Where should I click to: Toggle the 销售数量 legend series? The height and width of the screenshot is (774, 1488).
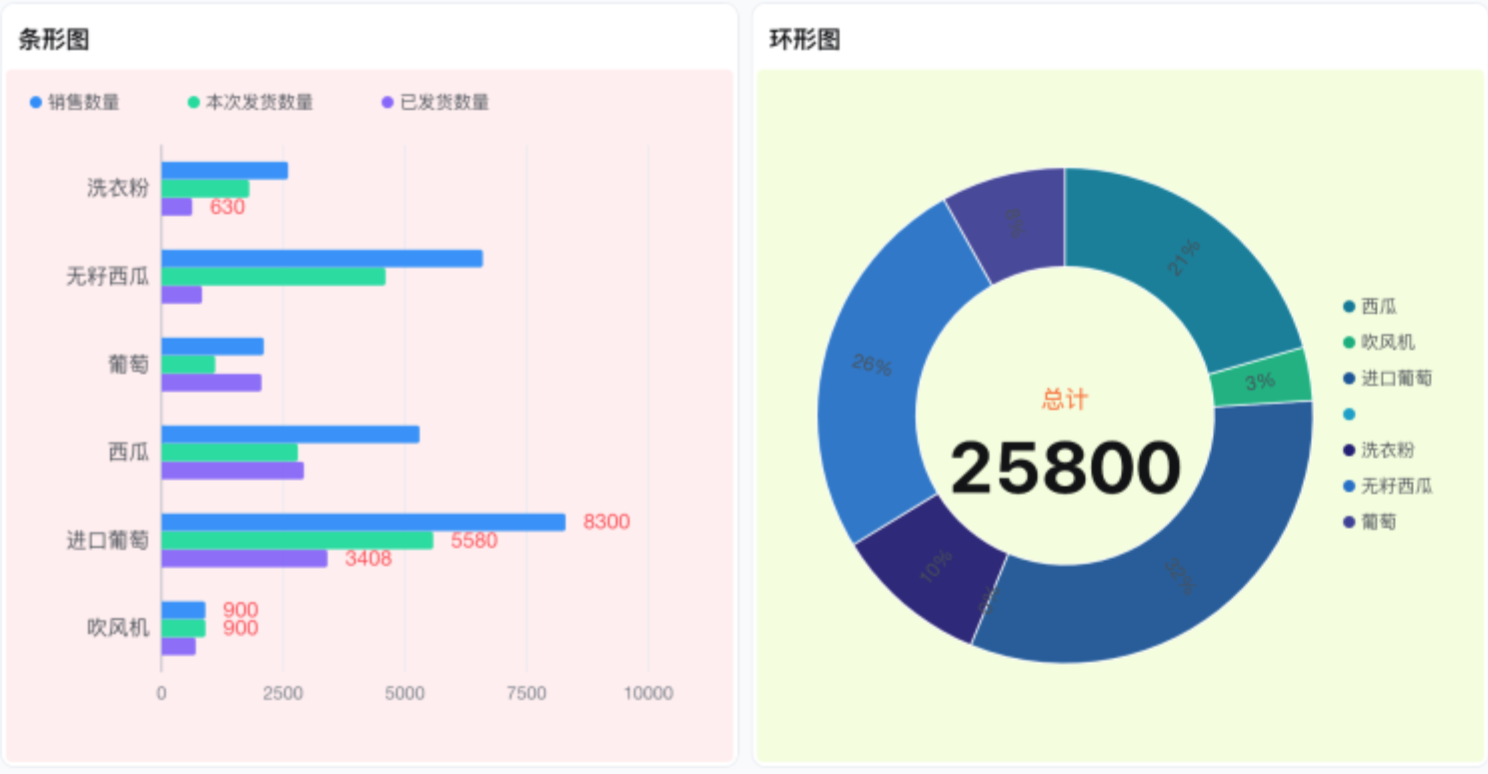(75, 102)
